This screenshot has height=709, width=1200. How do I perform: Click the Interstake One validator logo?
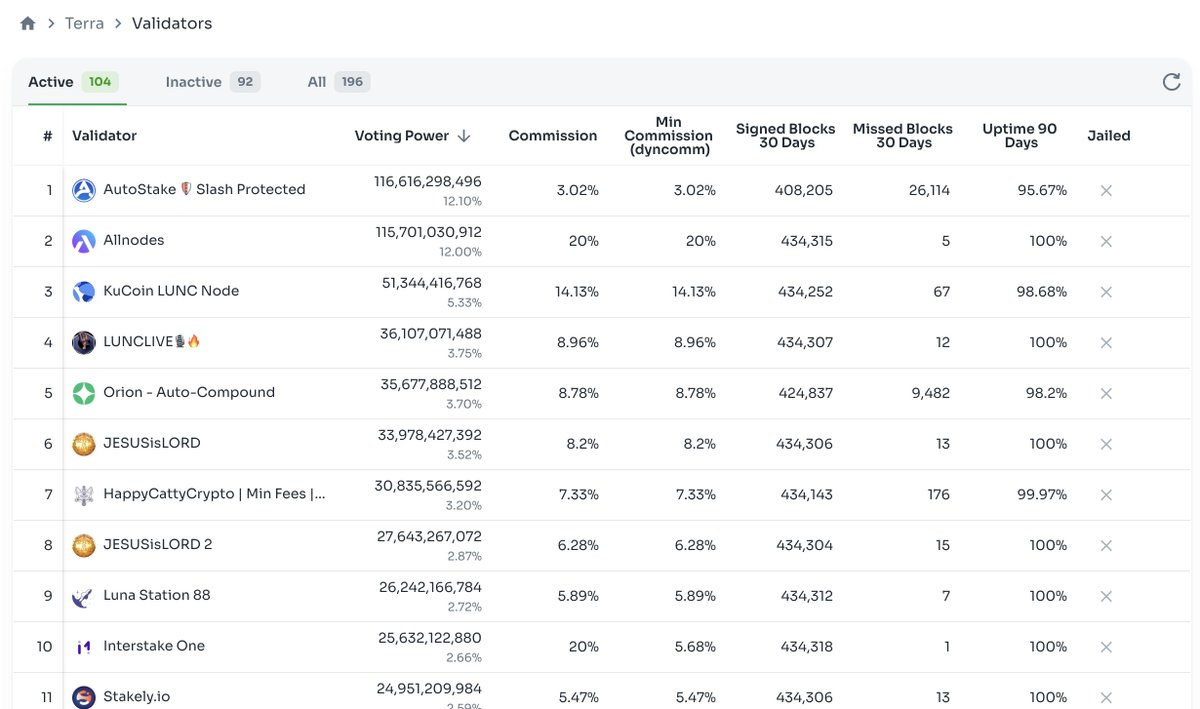(83, 646)
